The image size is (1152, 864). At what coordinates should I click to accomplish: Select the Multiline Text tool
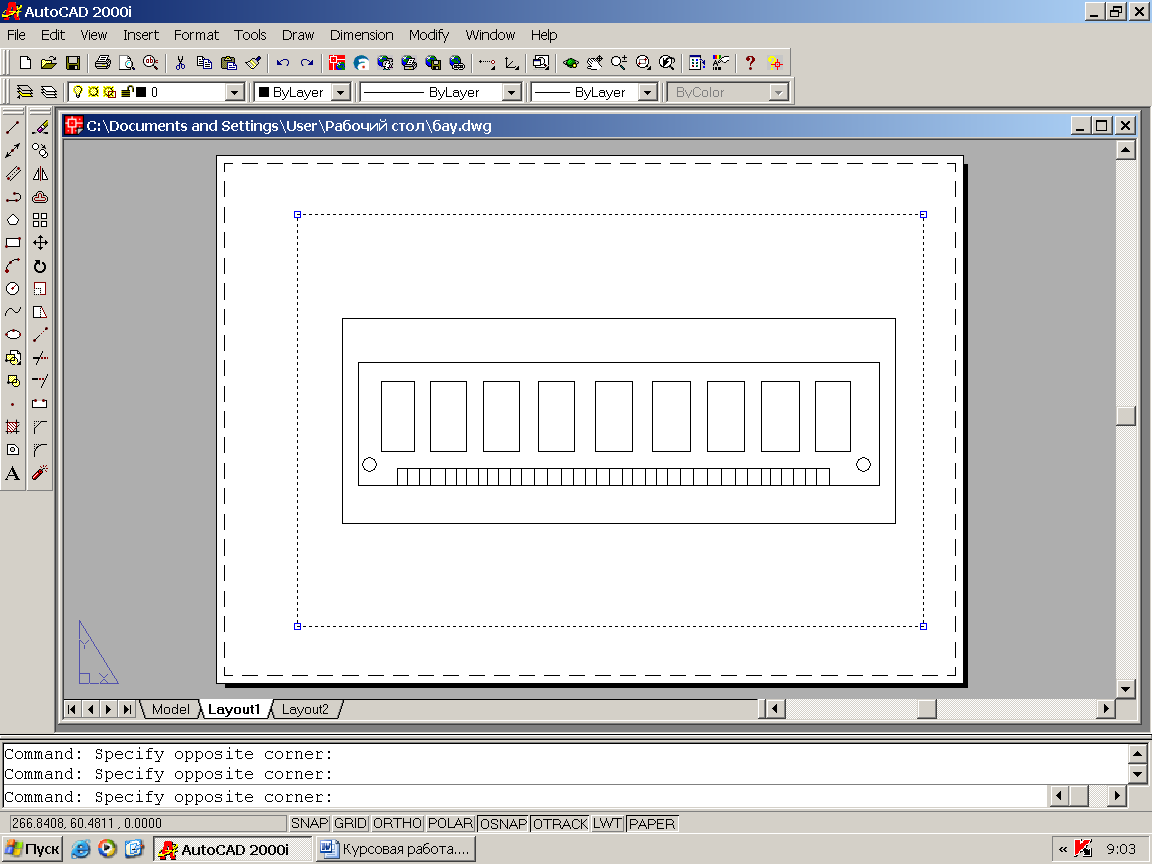tap(12, 473)
